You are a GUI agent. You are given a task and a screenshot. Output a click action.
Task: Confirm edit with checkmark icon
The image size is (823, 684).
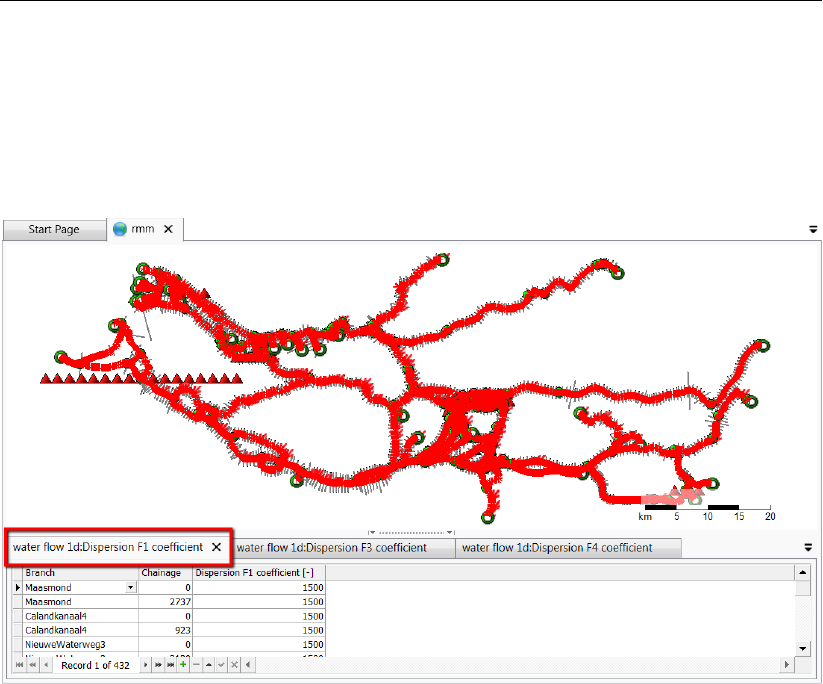pyautogui.click(x=221, y=665)
